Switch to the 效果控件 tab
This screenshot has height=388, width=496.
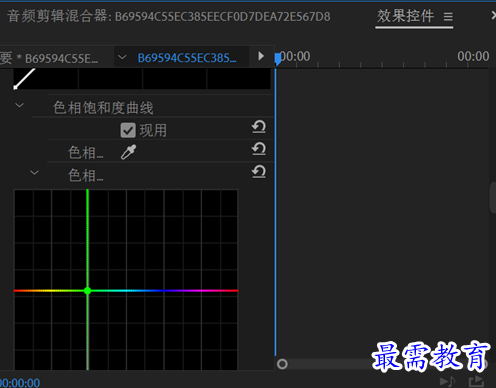(x=405, y=16)
